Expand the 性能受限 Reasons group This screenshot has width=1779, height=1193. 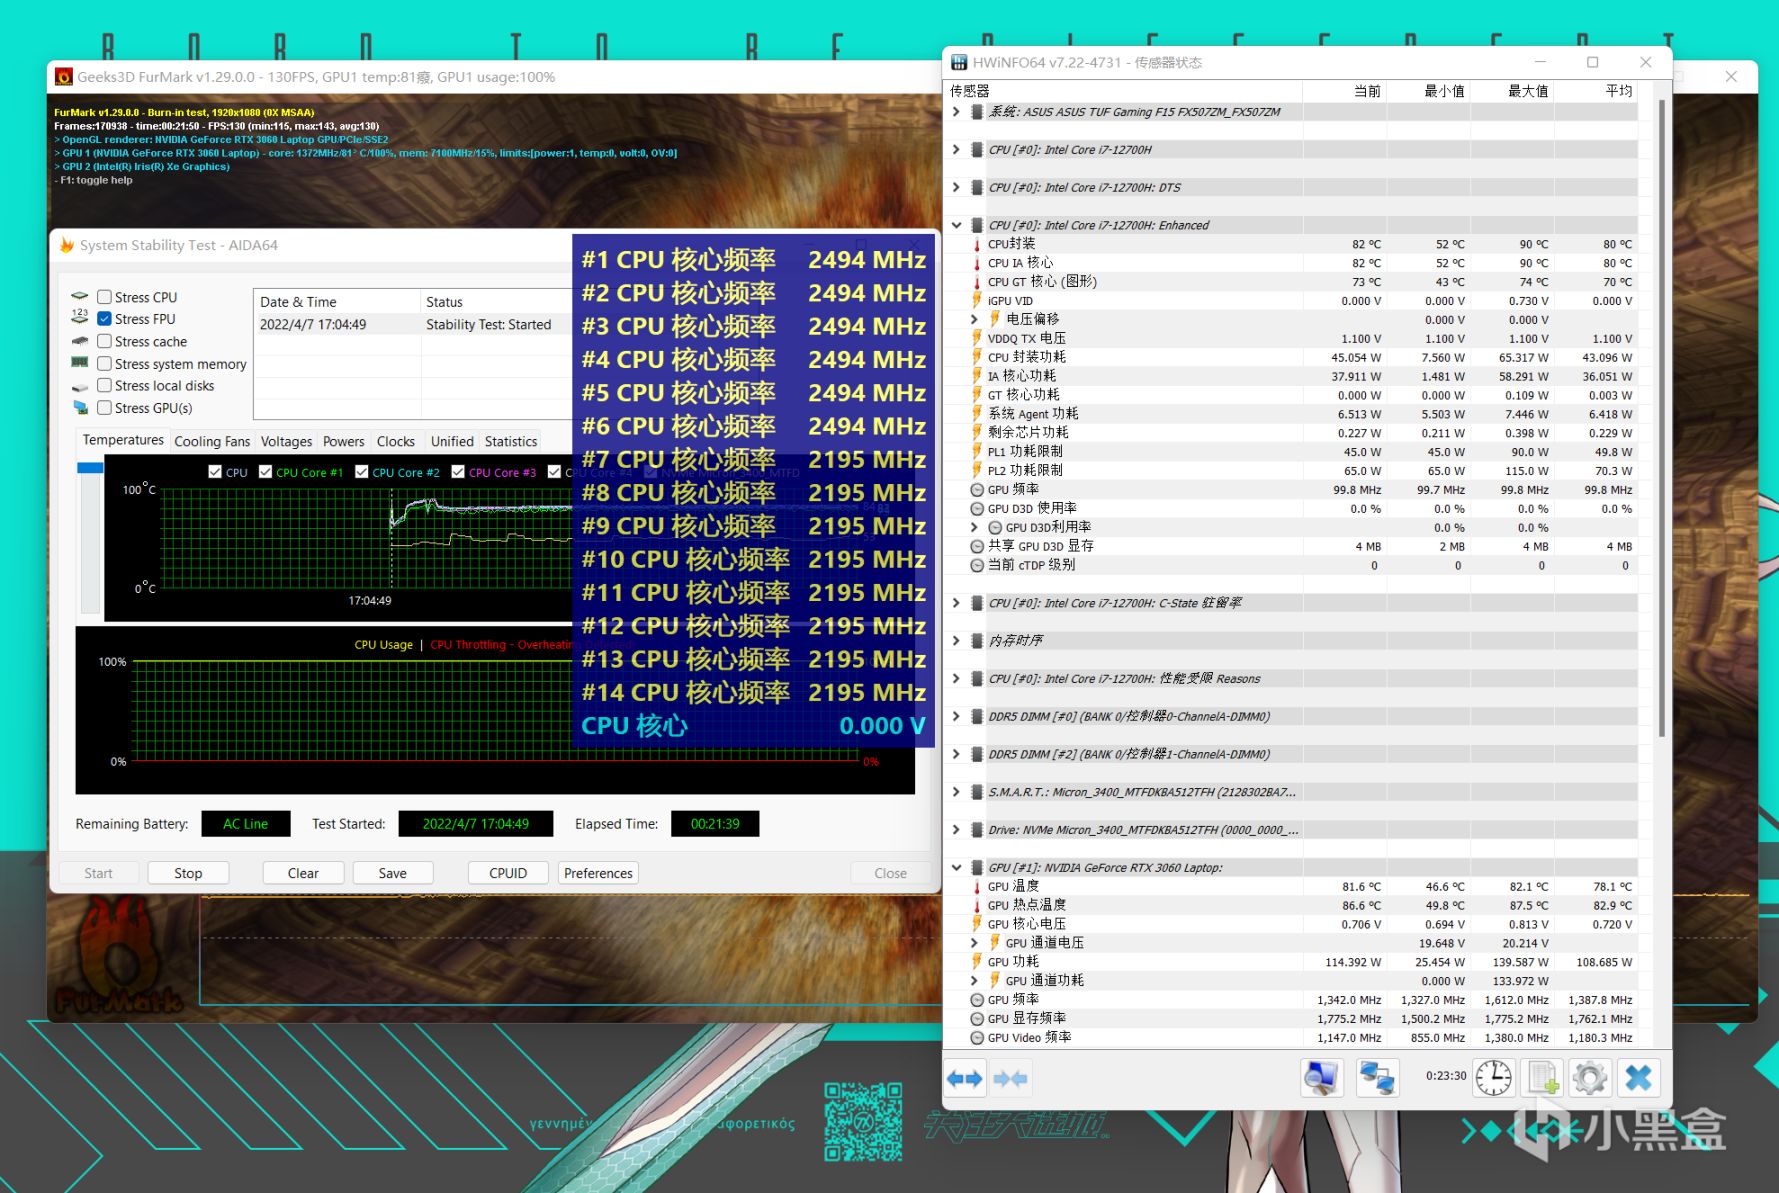pos(956,678)
